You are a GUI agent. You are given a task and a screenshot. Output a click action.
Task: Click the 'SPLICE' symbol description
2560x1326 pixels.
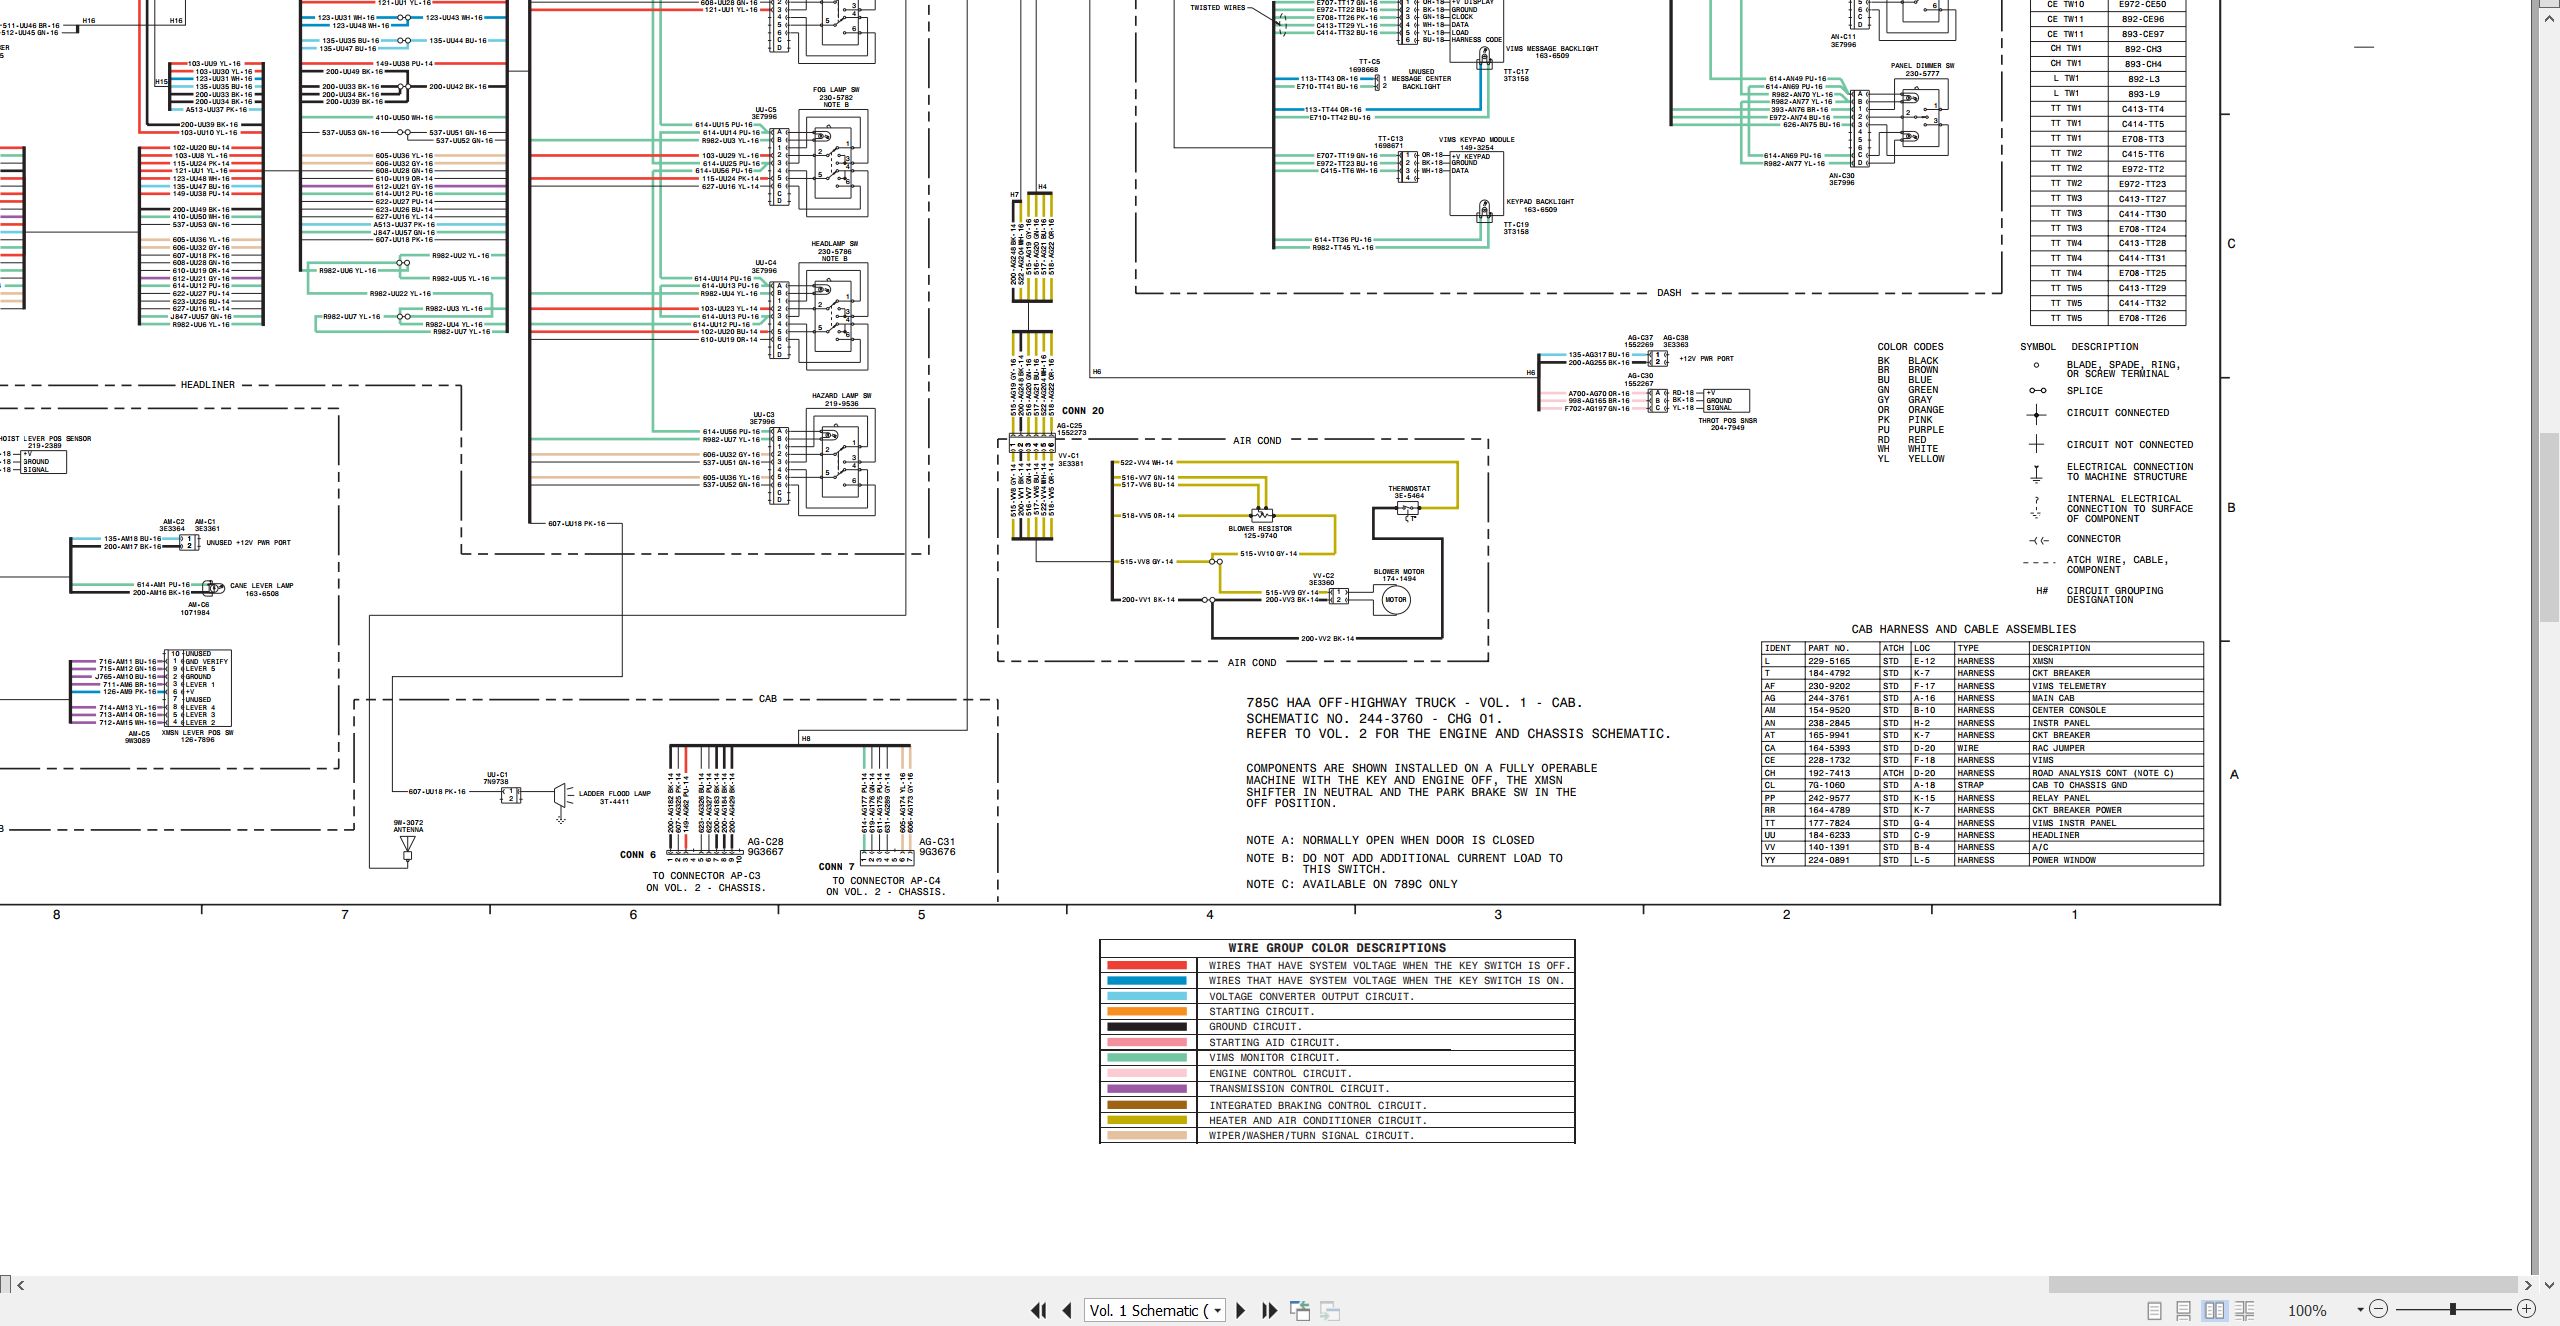pos(2084,391)
